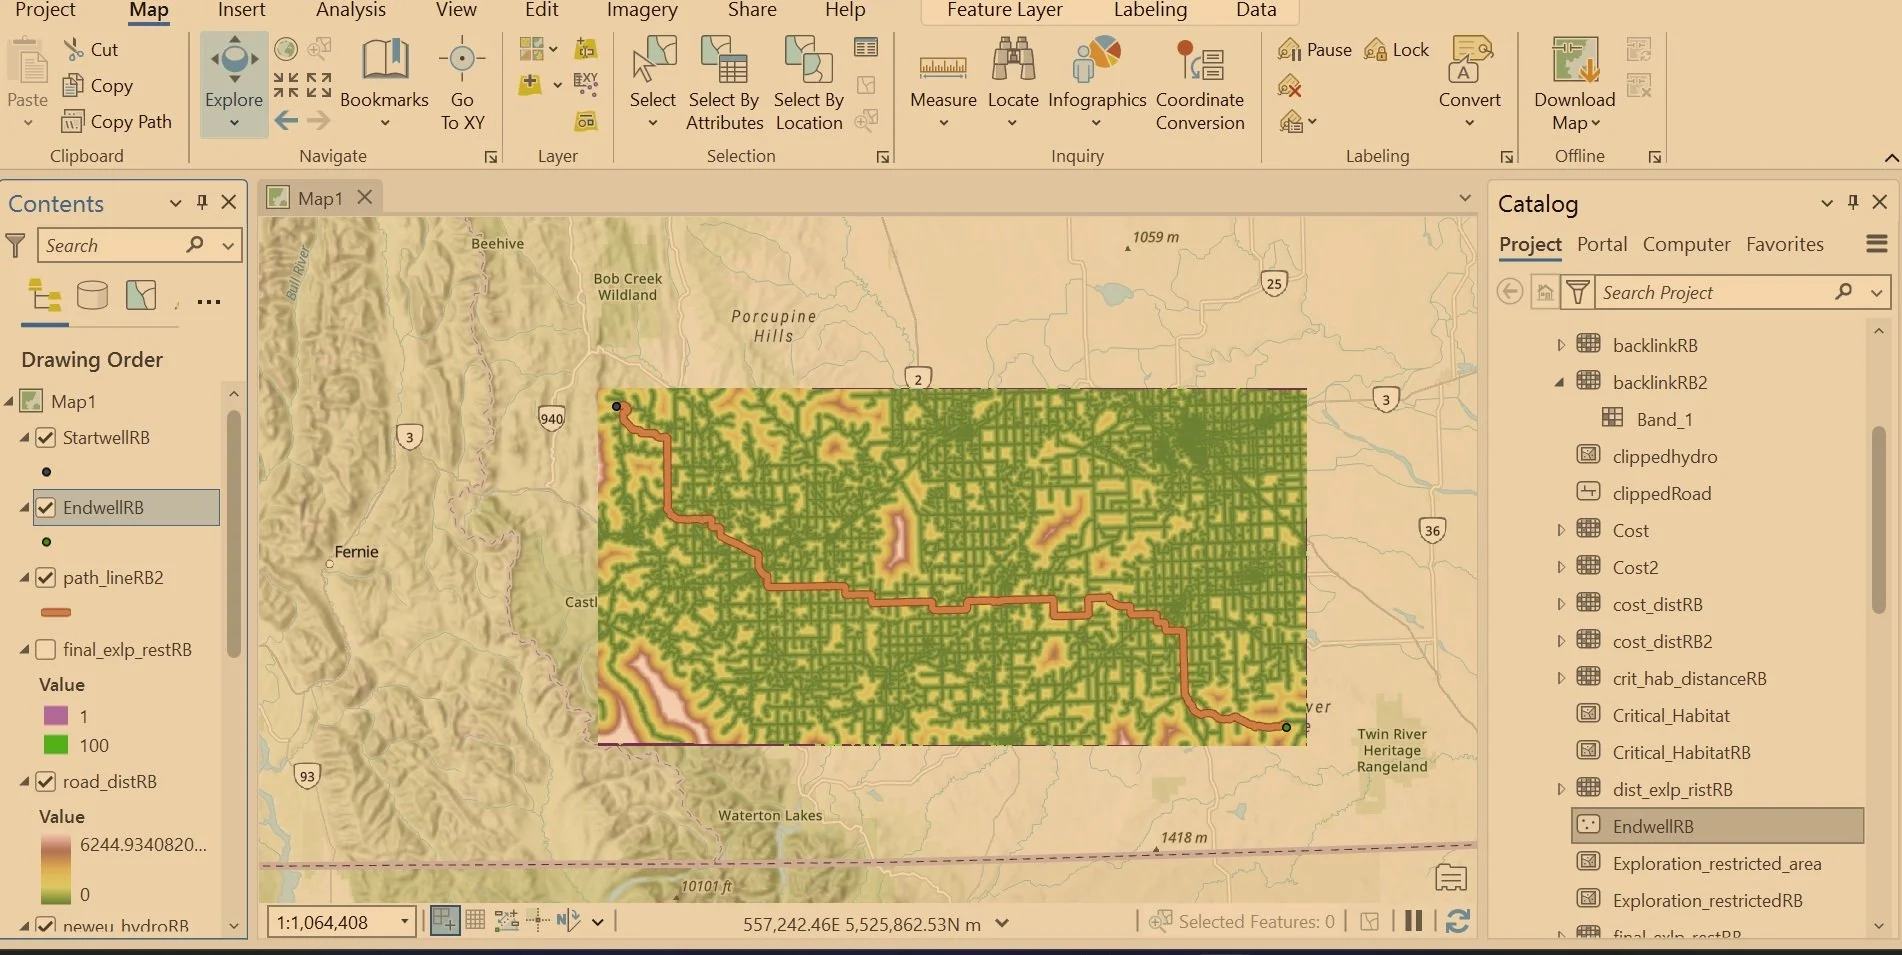Toggle grid icon in status bar
This screenshot has width=1902, height=955.
tap(476, 920)
